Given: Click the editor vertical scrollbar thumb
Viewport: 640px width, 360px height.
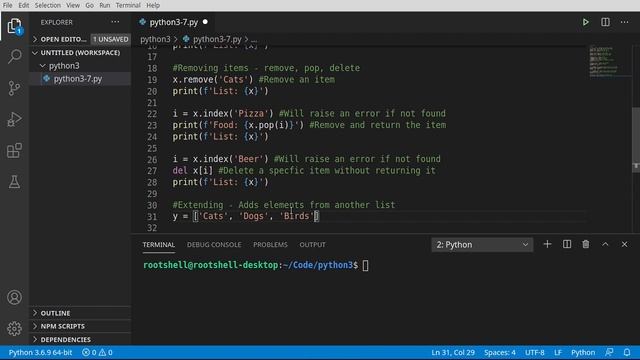Looking at the screenshot, I should click(x=636, y=139).
